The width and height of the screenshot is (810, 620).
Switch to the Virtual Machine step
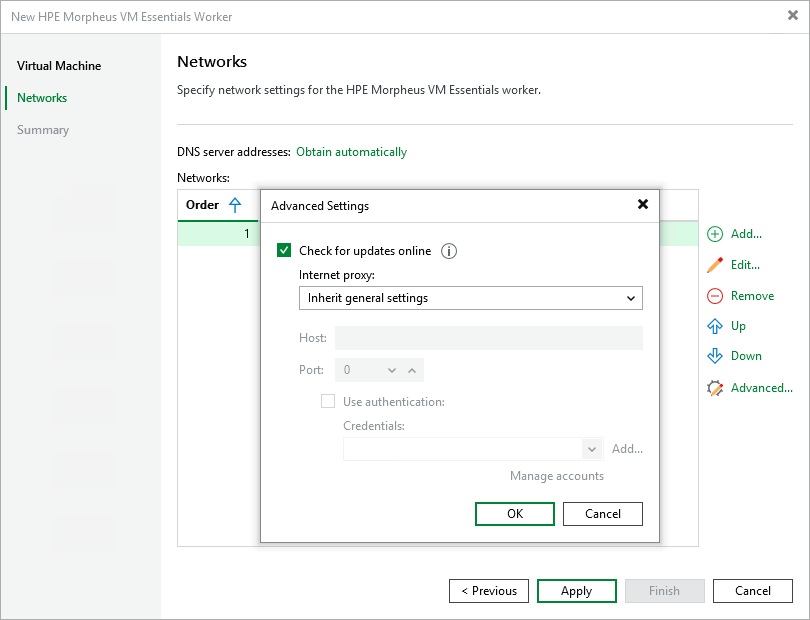[x=59, y=66]
